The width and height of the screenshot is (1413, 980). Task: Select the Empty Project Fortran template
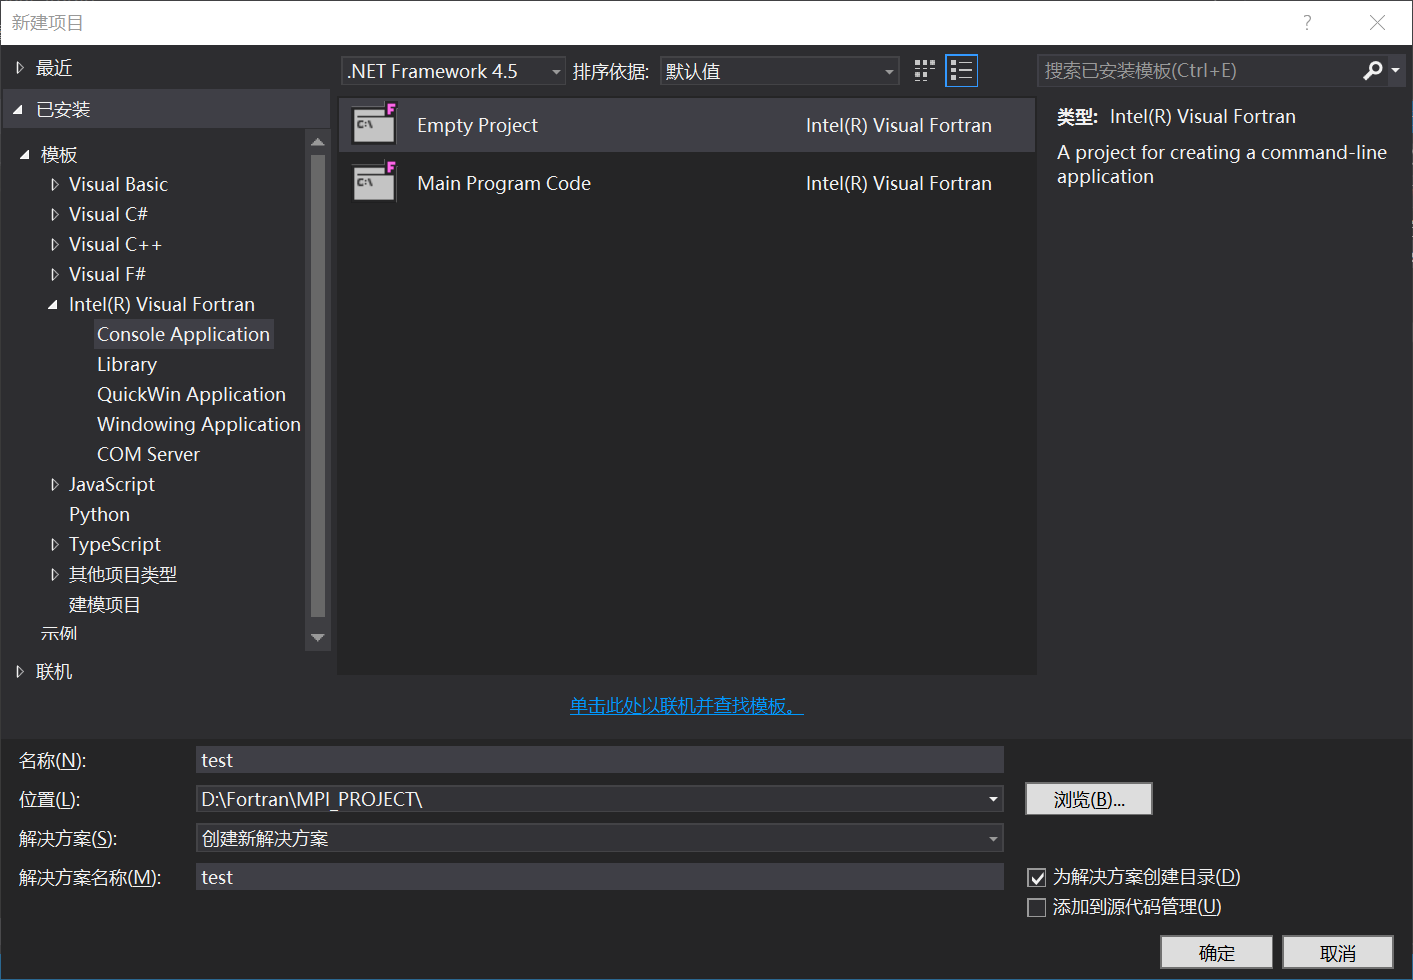click(478, 125)
